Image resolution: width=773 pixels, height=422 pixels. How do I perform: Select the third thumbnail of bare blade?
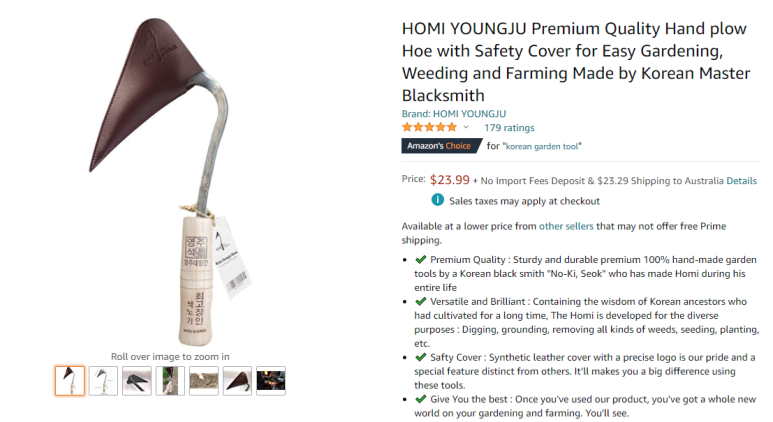(137, 380)
